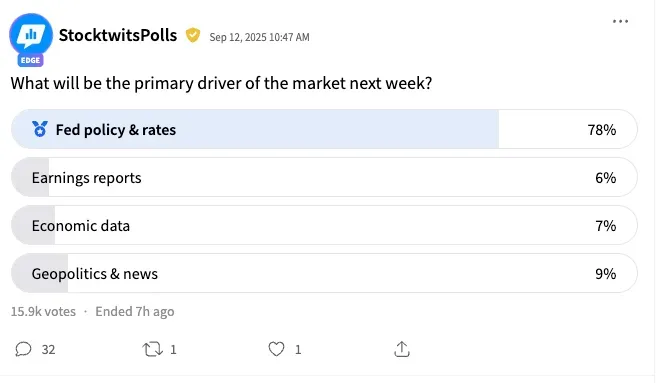Viewport: 660px width, 383px height.
Task: Select the Economic data poll option
Action: [x=324, y=225]
